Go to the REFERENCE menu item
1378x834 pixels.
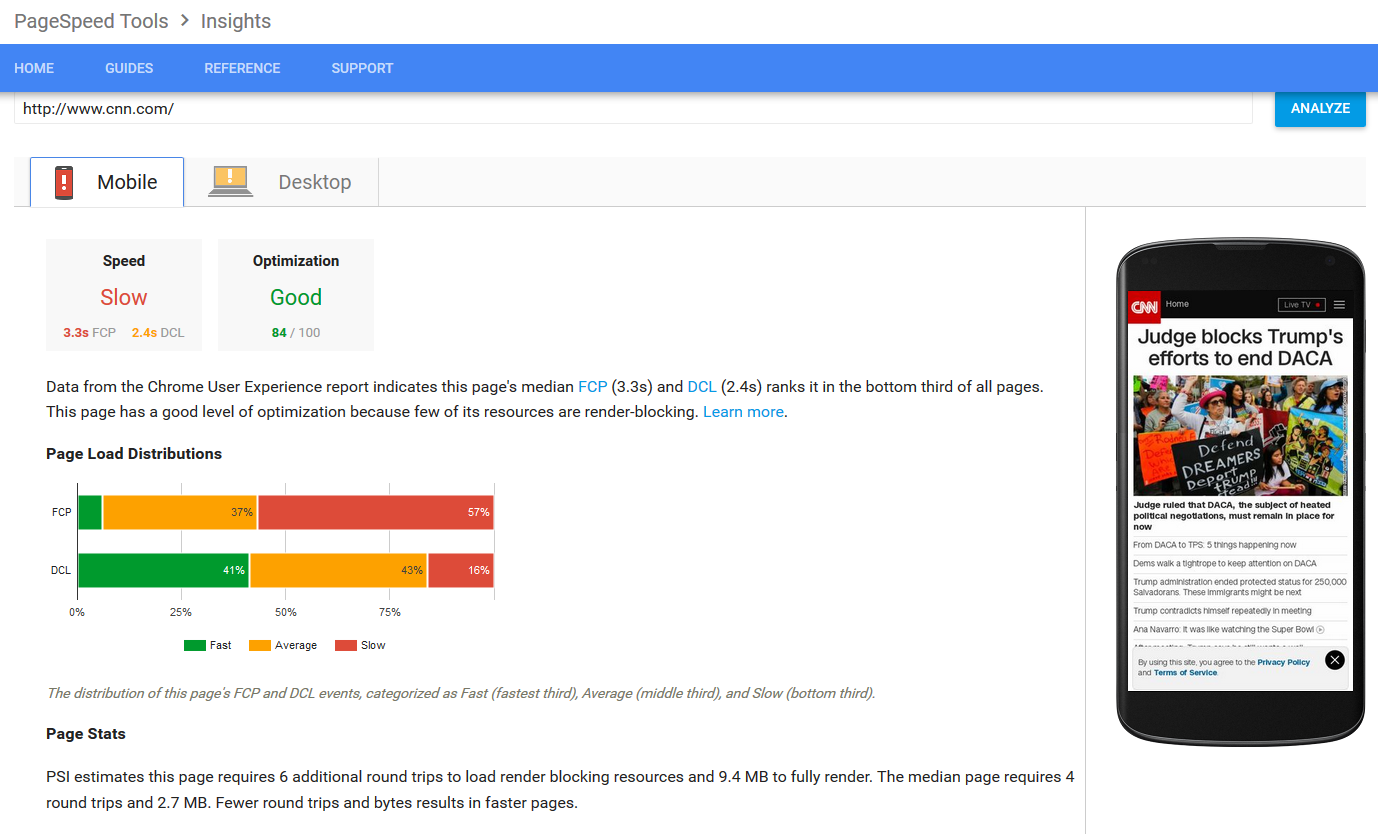[x=242, y=68]
